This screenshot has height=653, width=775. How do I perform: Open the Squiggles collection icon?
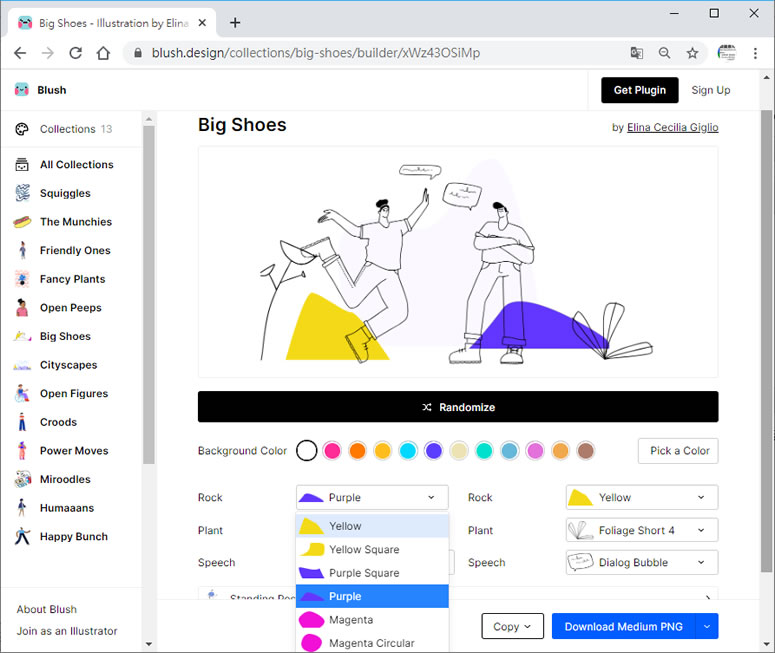coord(22,193)
